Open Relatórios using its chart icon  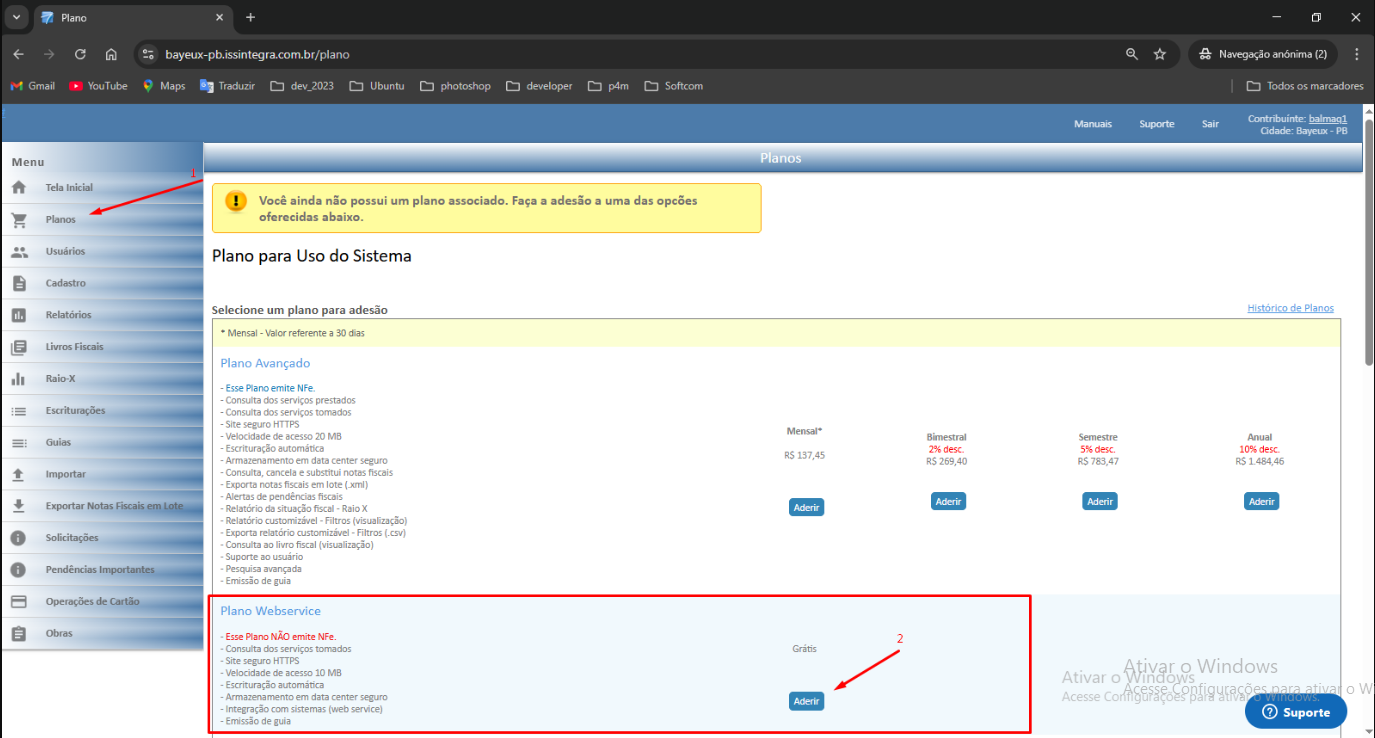(18, 314)
